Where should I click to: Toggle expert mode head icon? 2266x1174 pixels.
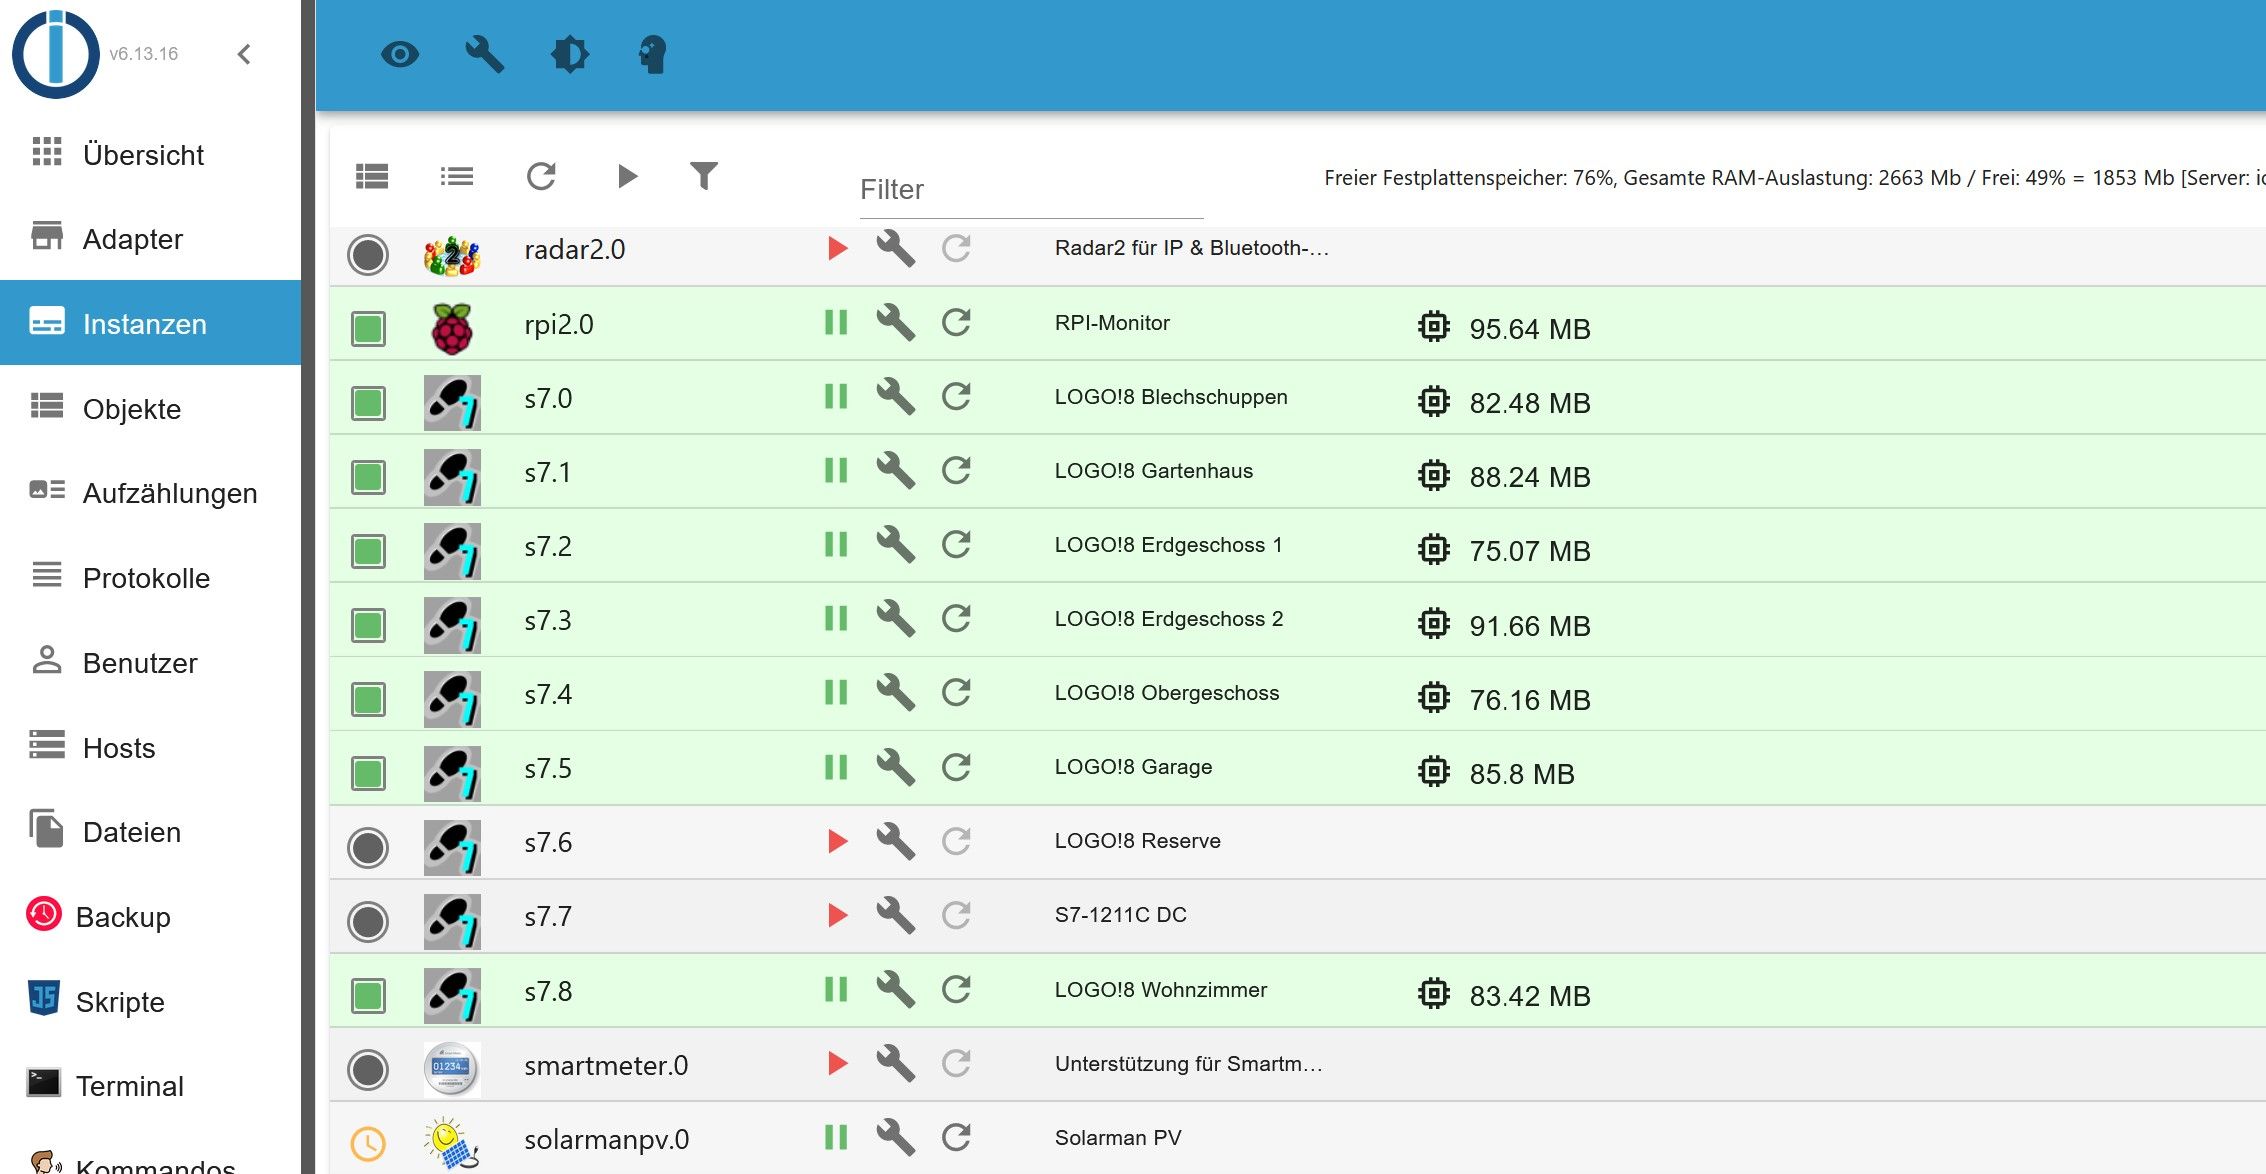click(x=653, y=54)
